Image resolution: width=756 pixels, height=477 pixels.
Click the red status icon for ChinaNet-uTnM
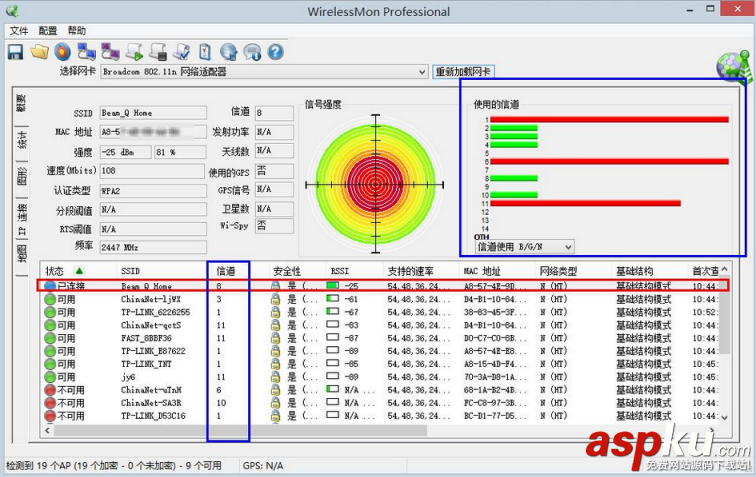(x=50, y=390)
